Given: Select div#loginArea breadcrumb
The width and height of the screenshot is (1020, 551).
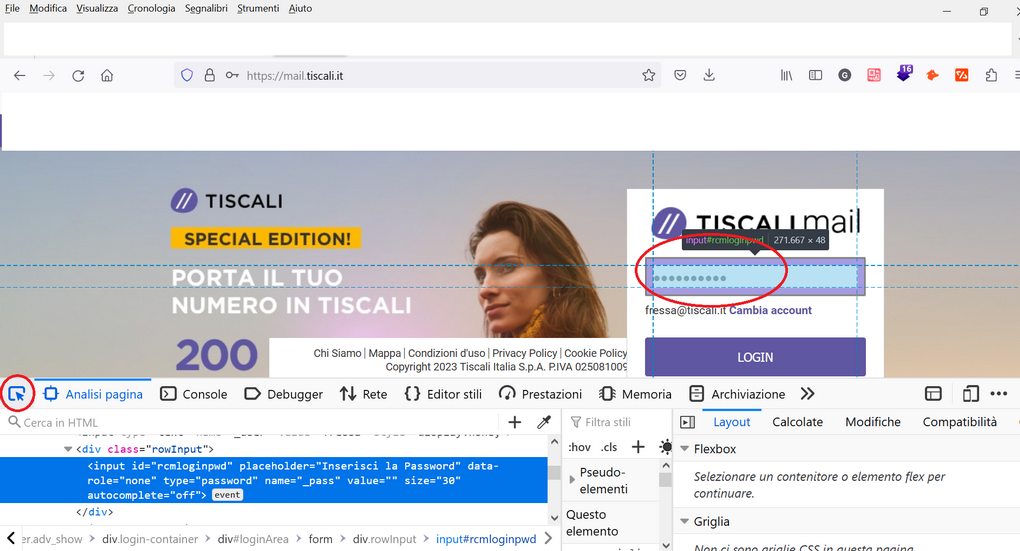Looking at the screenshot, I should (x=253, y=539).
